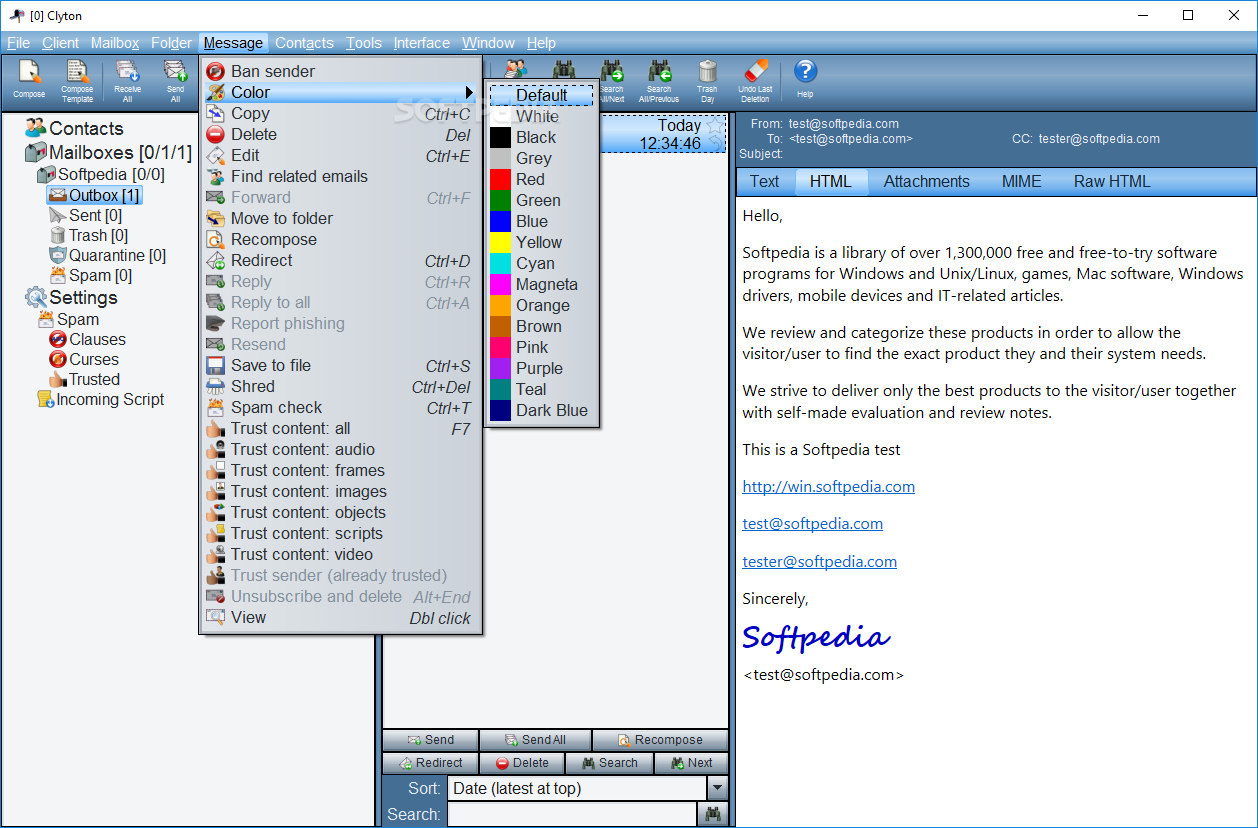Click the Next button below list
This screenshot has width=1258, height=828.
click(x=691, y=763)
